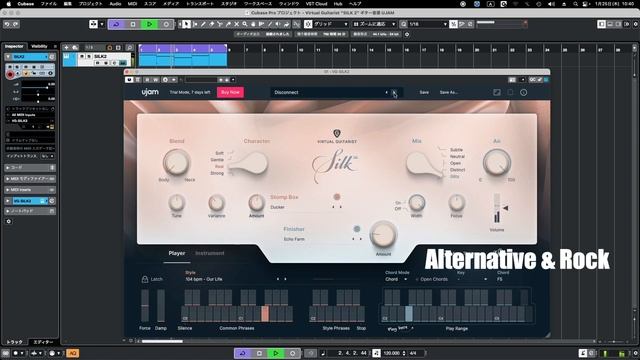Click the plugin info circle icon

click(524, 92)
